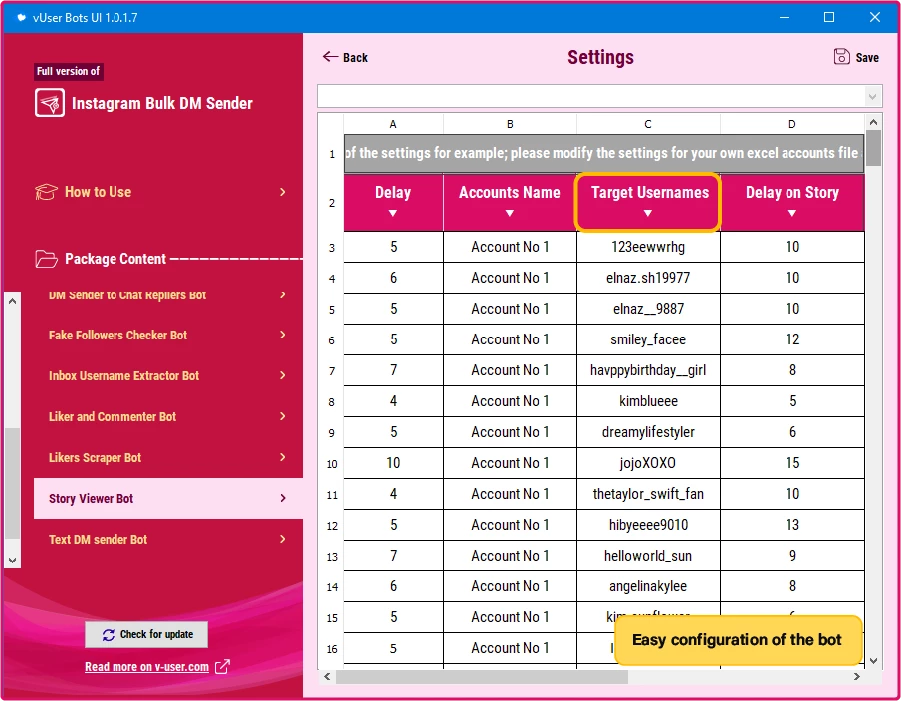
Task: Select row 10 header
Action: (332, 463)
